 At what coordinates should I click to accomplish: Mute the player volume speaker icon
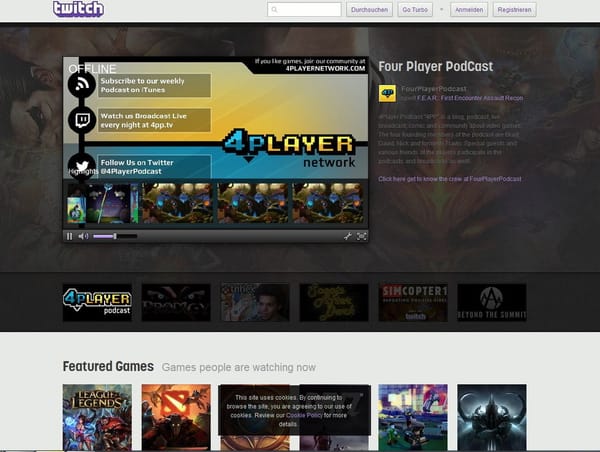(x=83, y=236)
